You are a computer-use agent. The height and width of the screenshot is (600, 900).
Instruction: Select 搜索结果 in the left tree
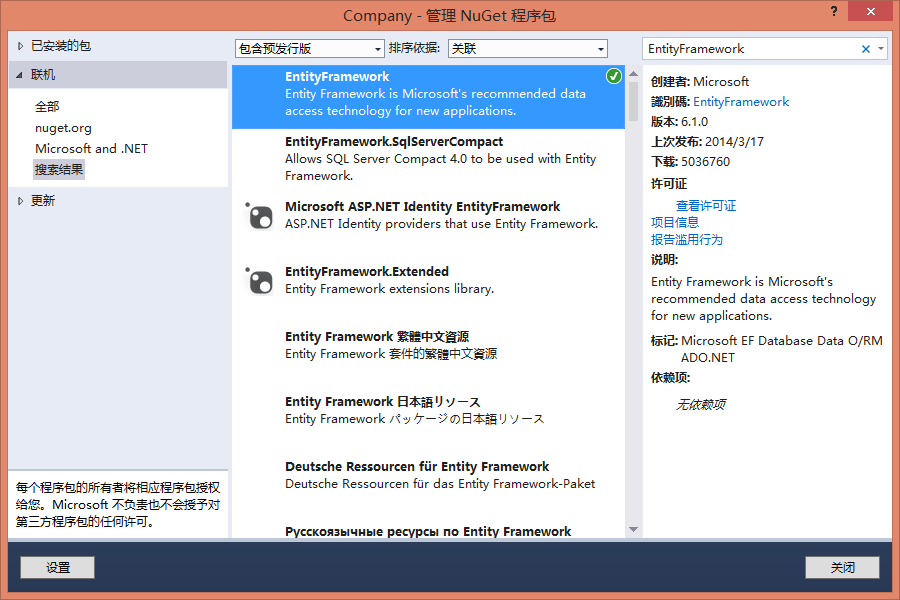tap(59, 170)
